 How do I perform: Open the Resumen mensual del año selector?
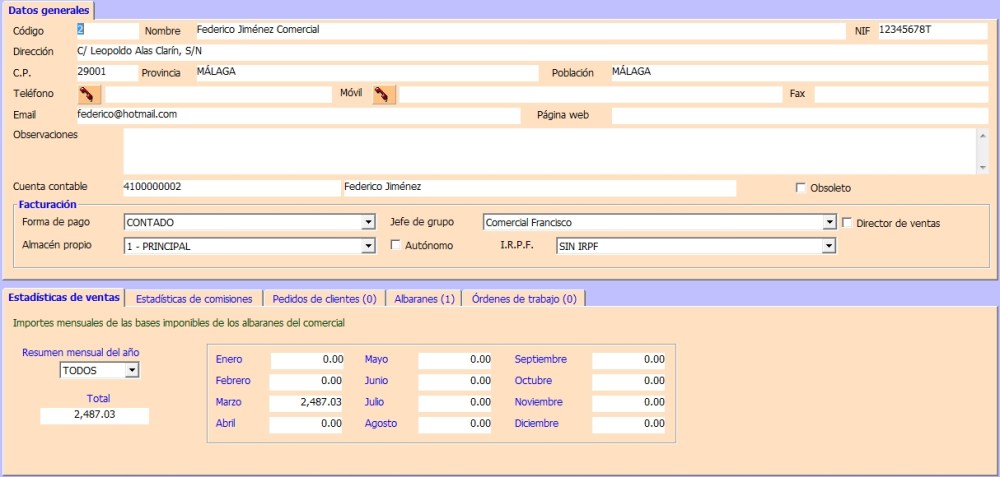point(132,371)
